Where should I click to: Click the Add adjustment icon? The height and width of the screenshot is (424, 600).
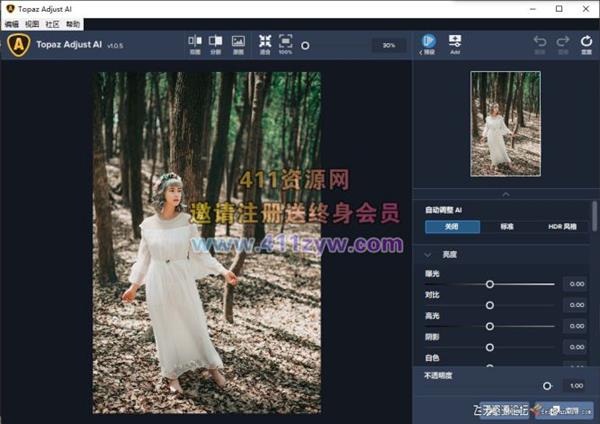455,42
